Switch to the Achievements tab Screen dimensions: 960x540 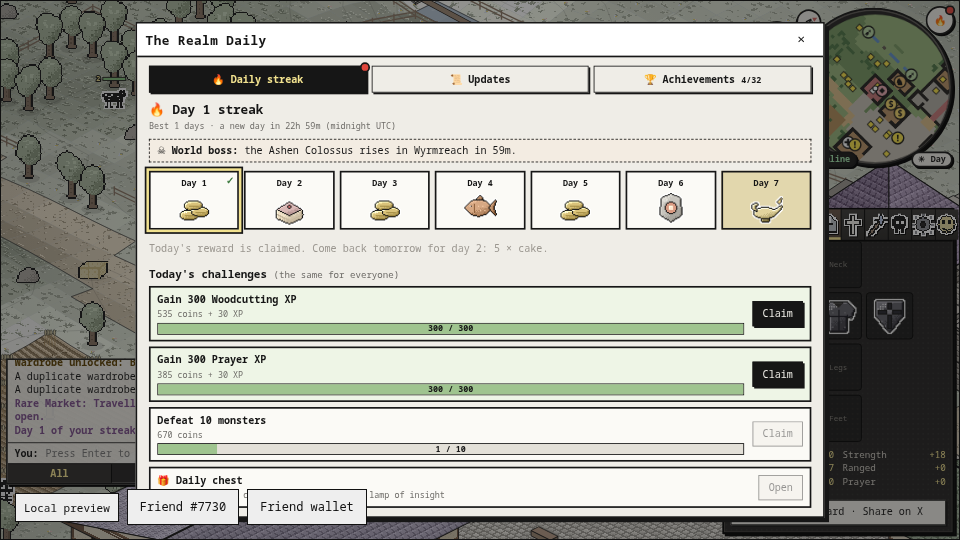coord(703,80)
